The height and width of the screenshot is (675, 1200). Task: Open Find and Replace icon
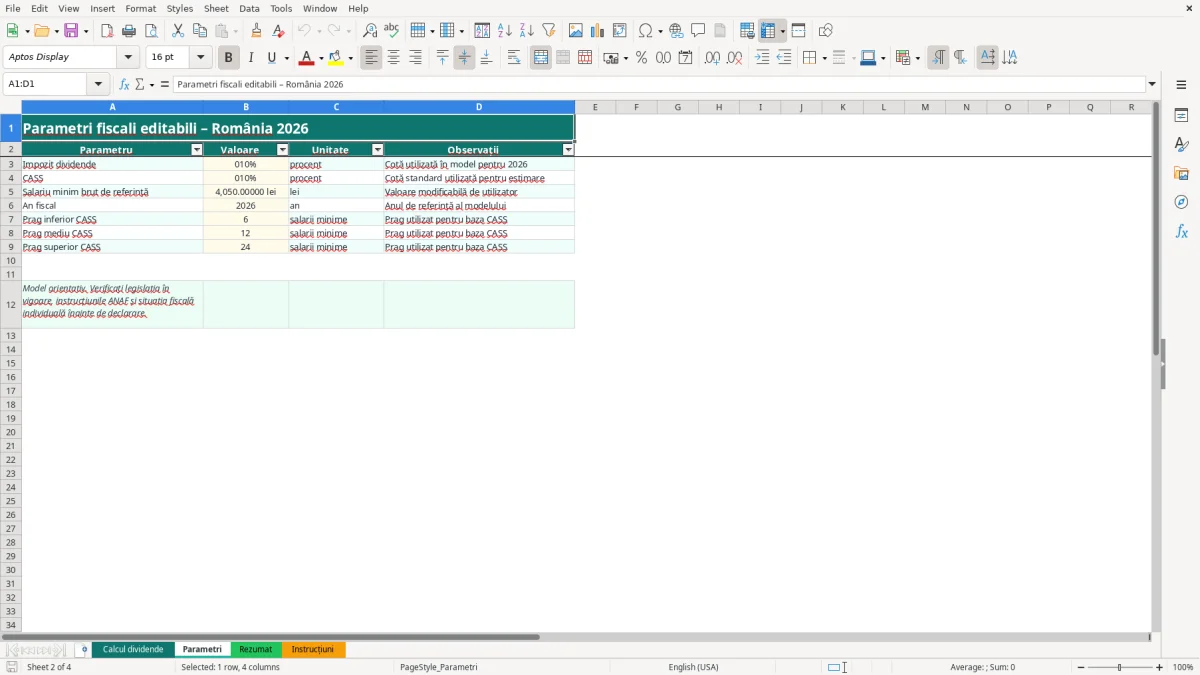[370, 31]
